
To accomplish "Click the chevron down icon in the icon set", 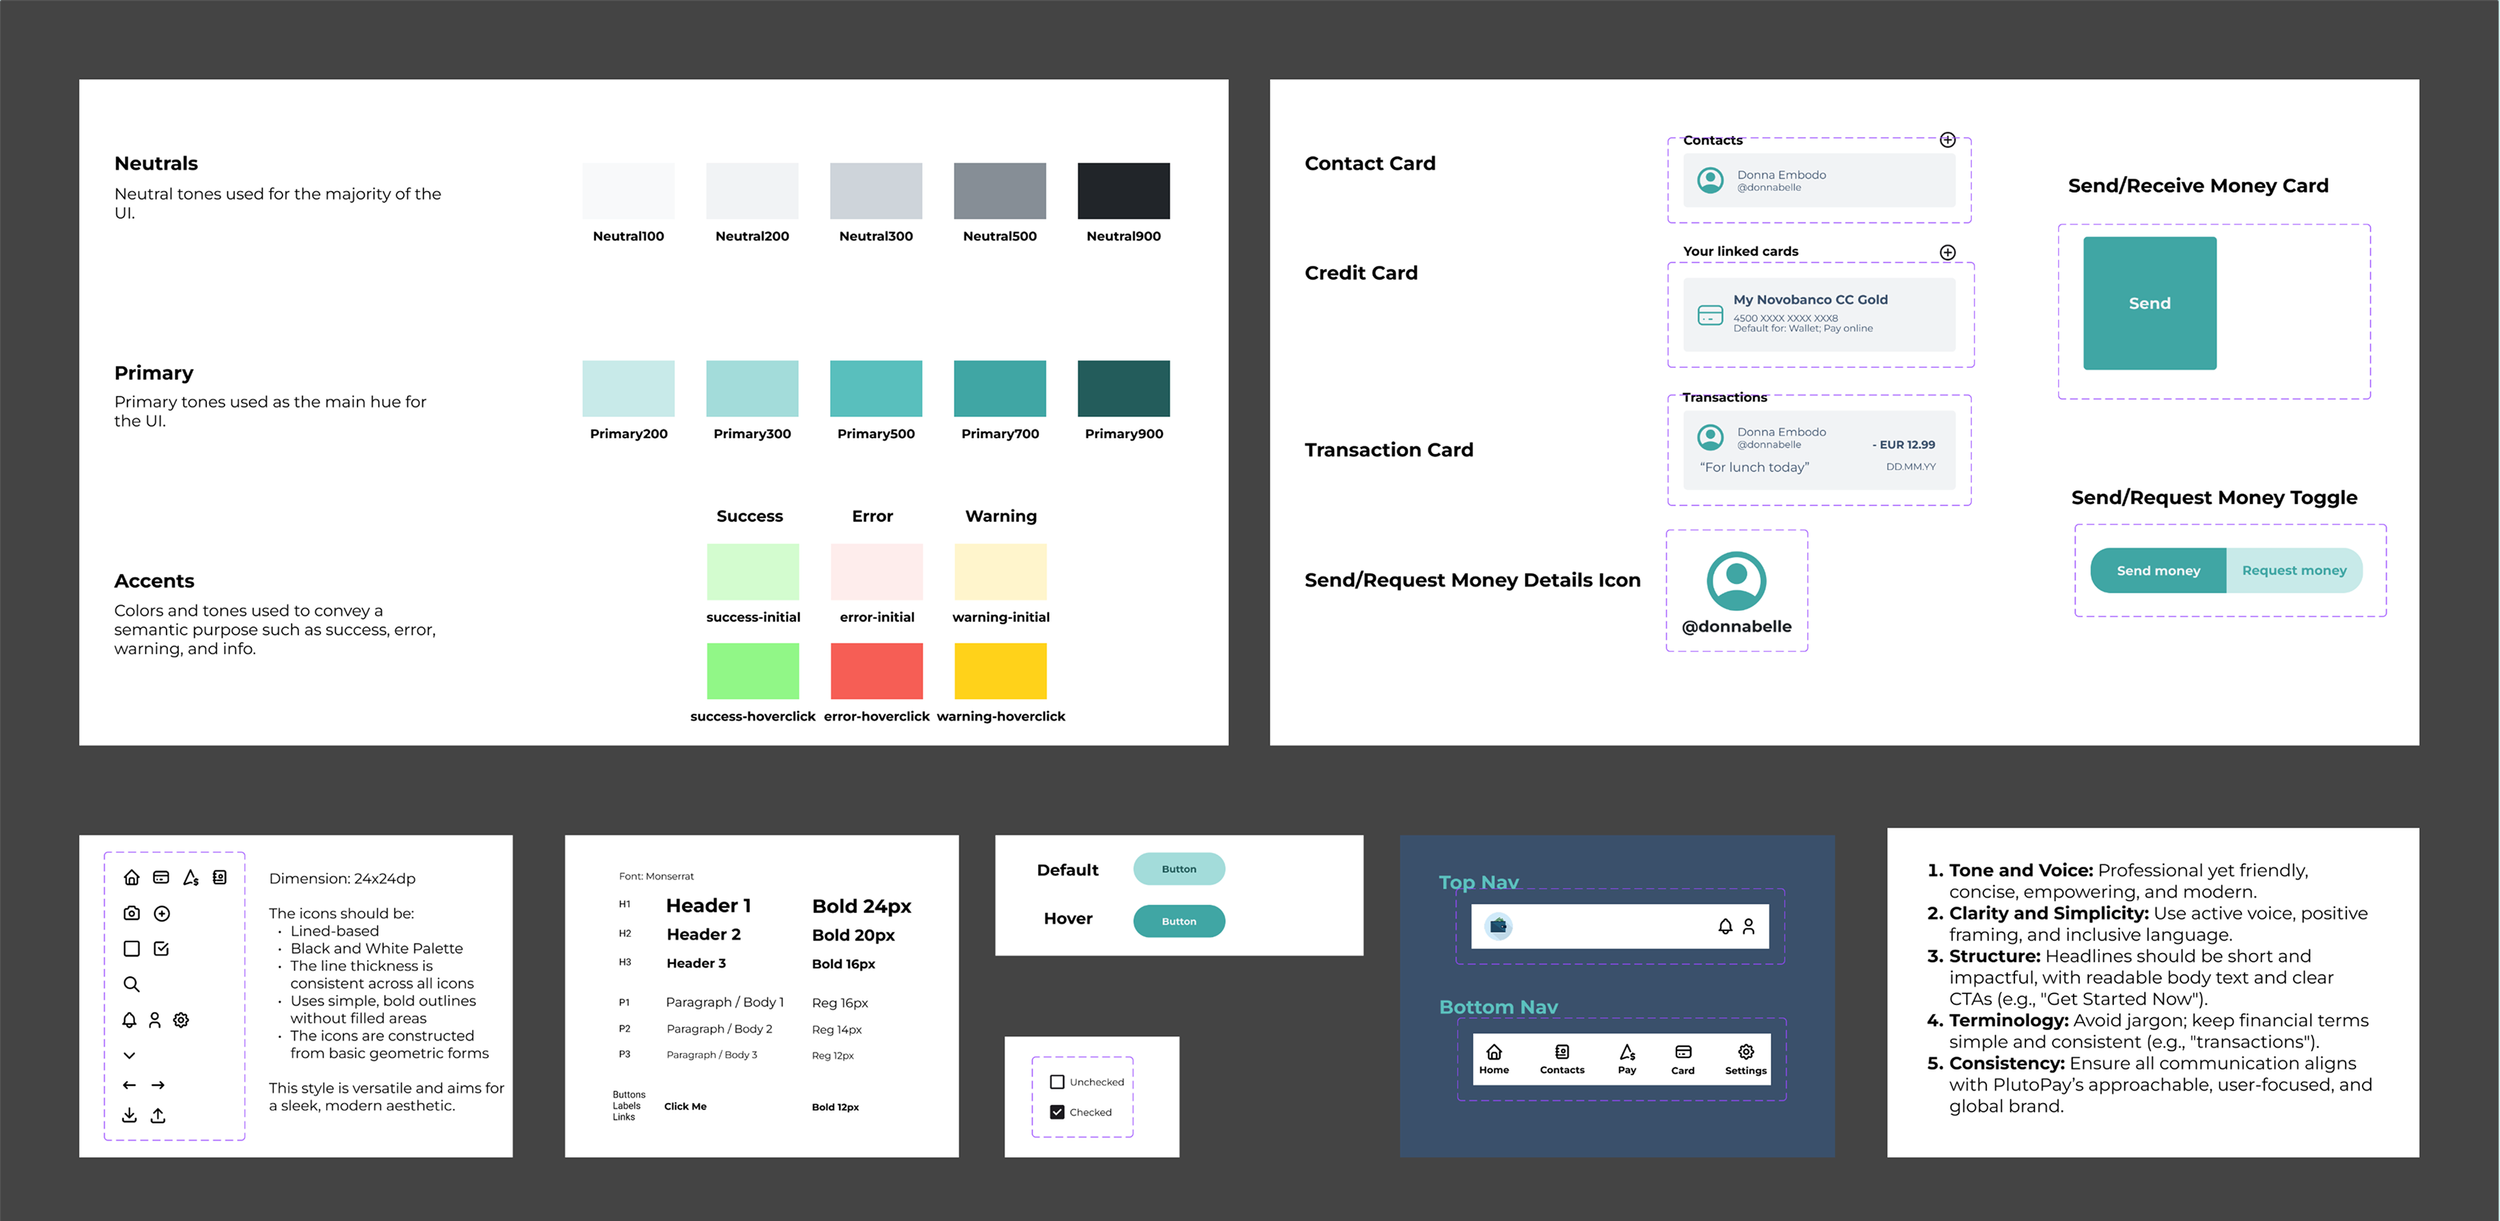I will 129,1055.
